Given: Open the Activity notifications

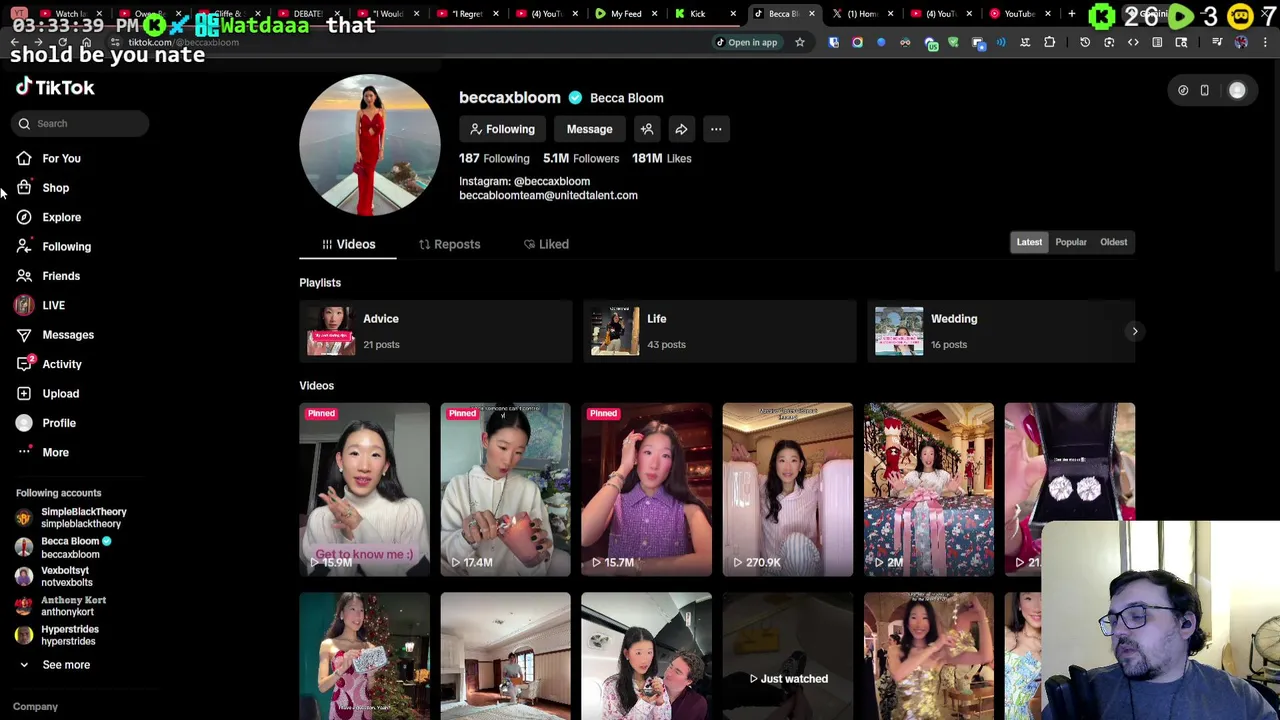Looking at the screenshot, I should pos(61,364).
